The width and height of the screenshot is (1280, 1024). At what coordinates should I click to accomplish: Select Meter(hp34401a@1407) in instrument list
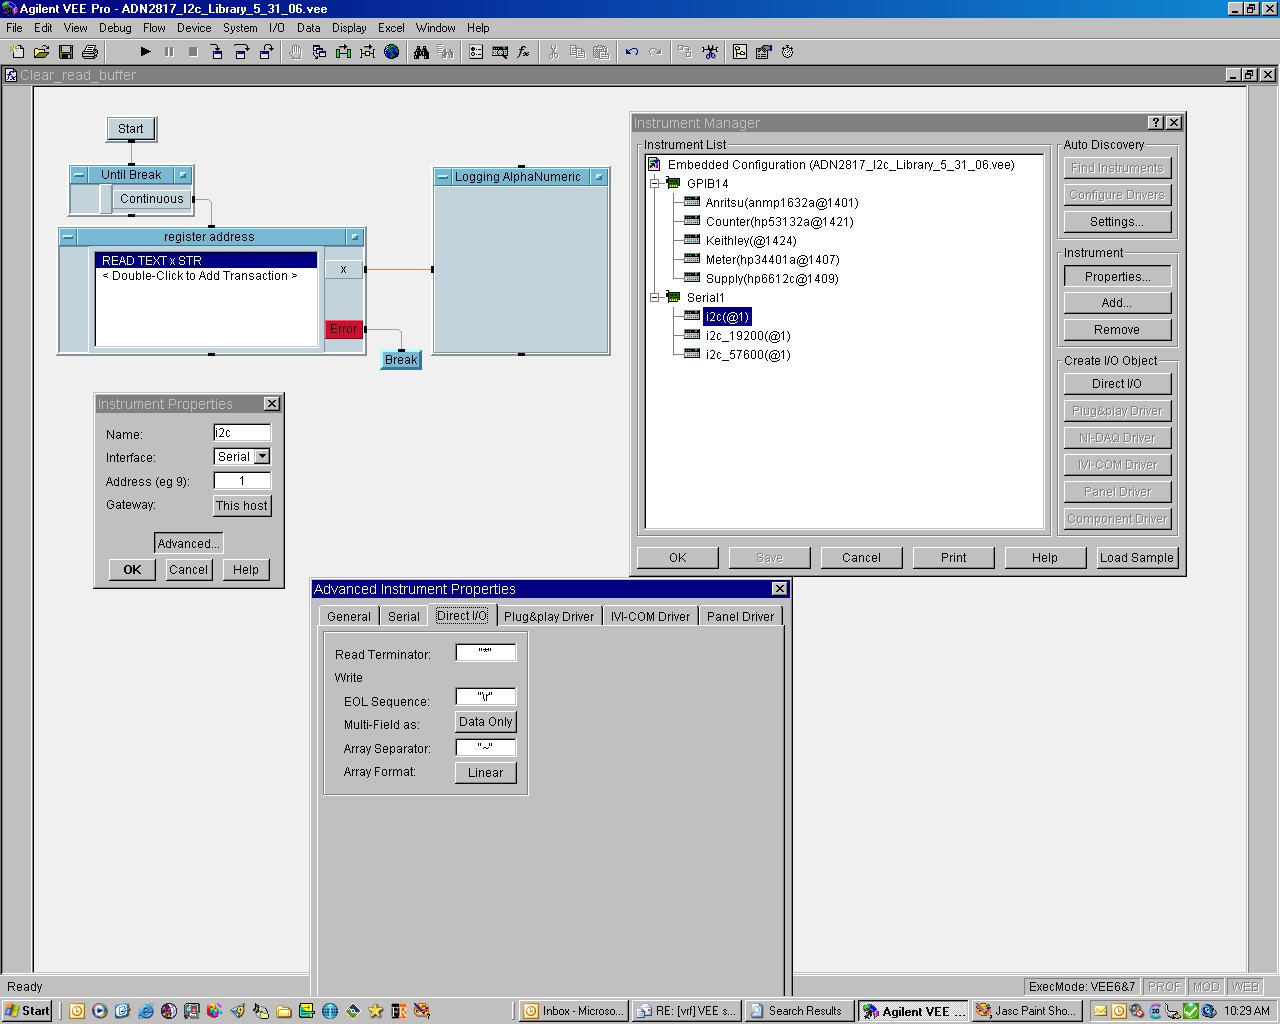[772, 260]
